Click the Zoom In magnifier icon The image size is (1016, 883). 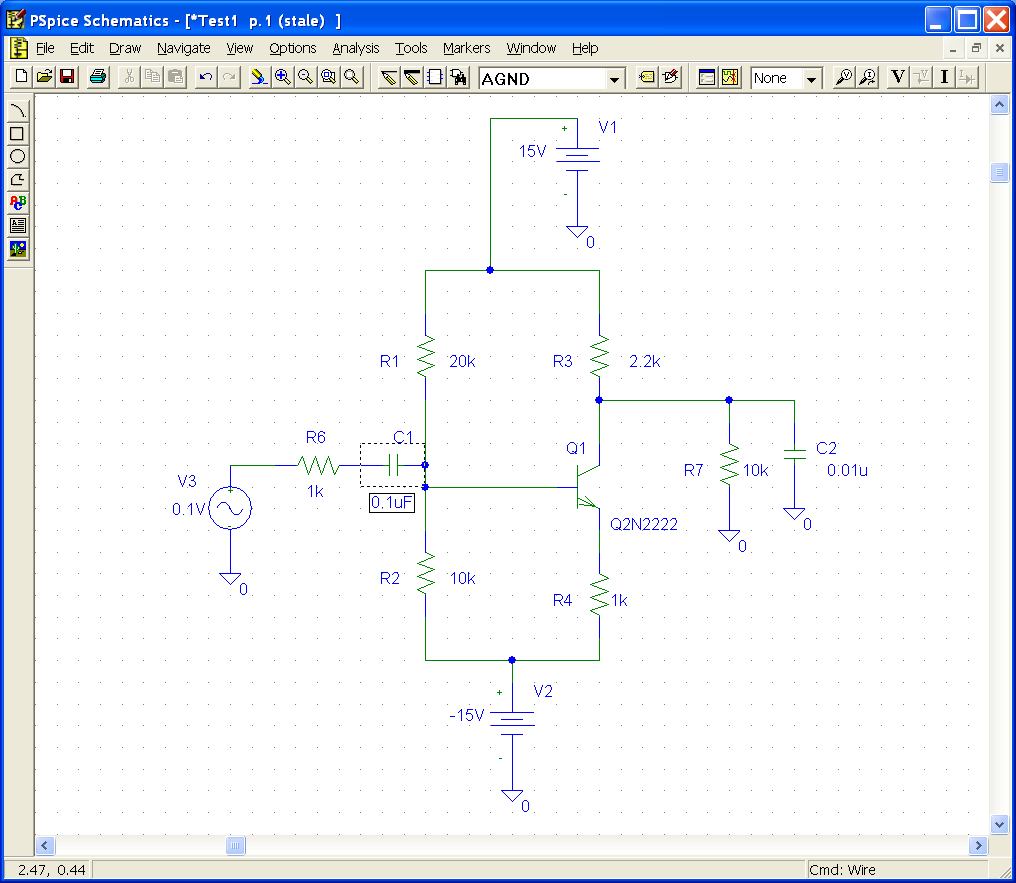283,78
